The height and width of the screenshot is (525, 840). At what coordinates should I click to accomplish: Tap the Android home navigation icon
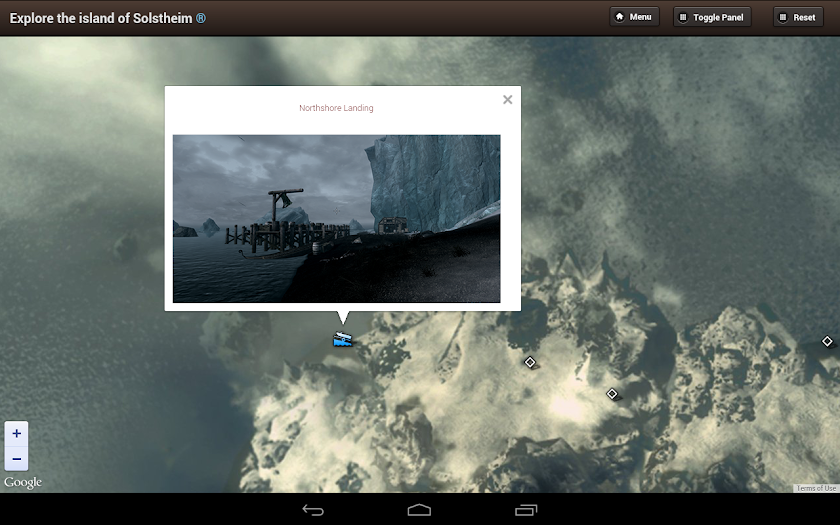click(x=419, y=509)
